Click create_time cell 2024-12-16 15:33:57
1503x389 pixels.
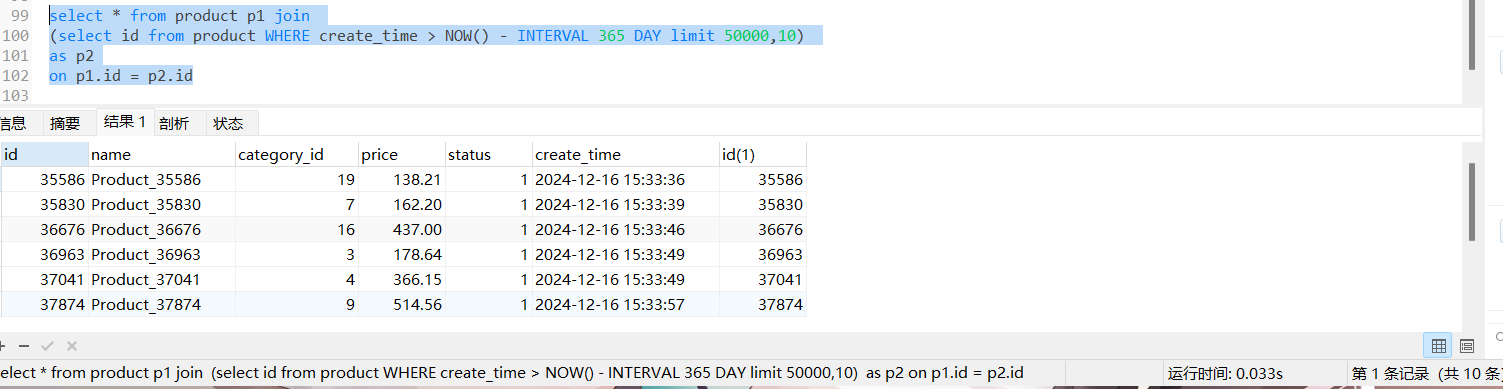pyautogui.click(x=625, y=304)
